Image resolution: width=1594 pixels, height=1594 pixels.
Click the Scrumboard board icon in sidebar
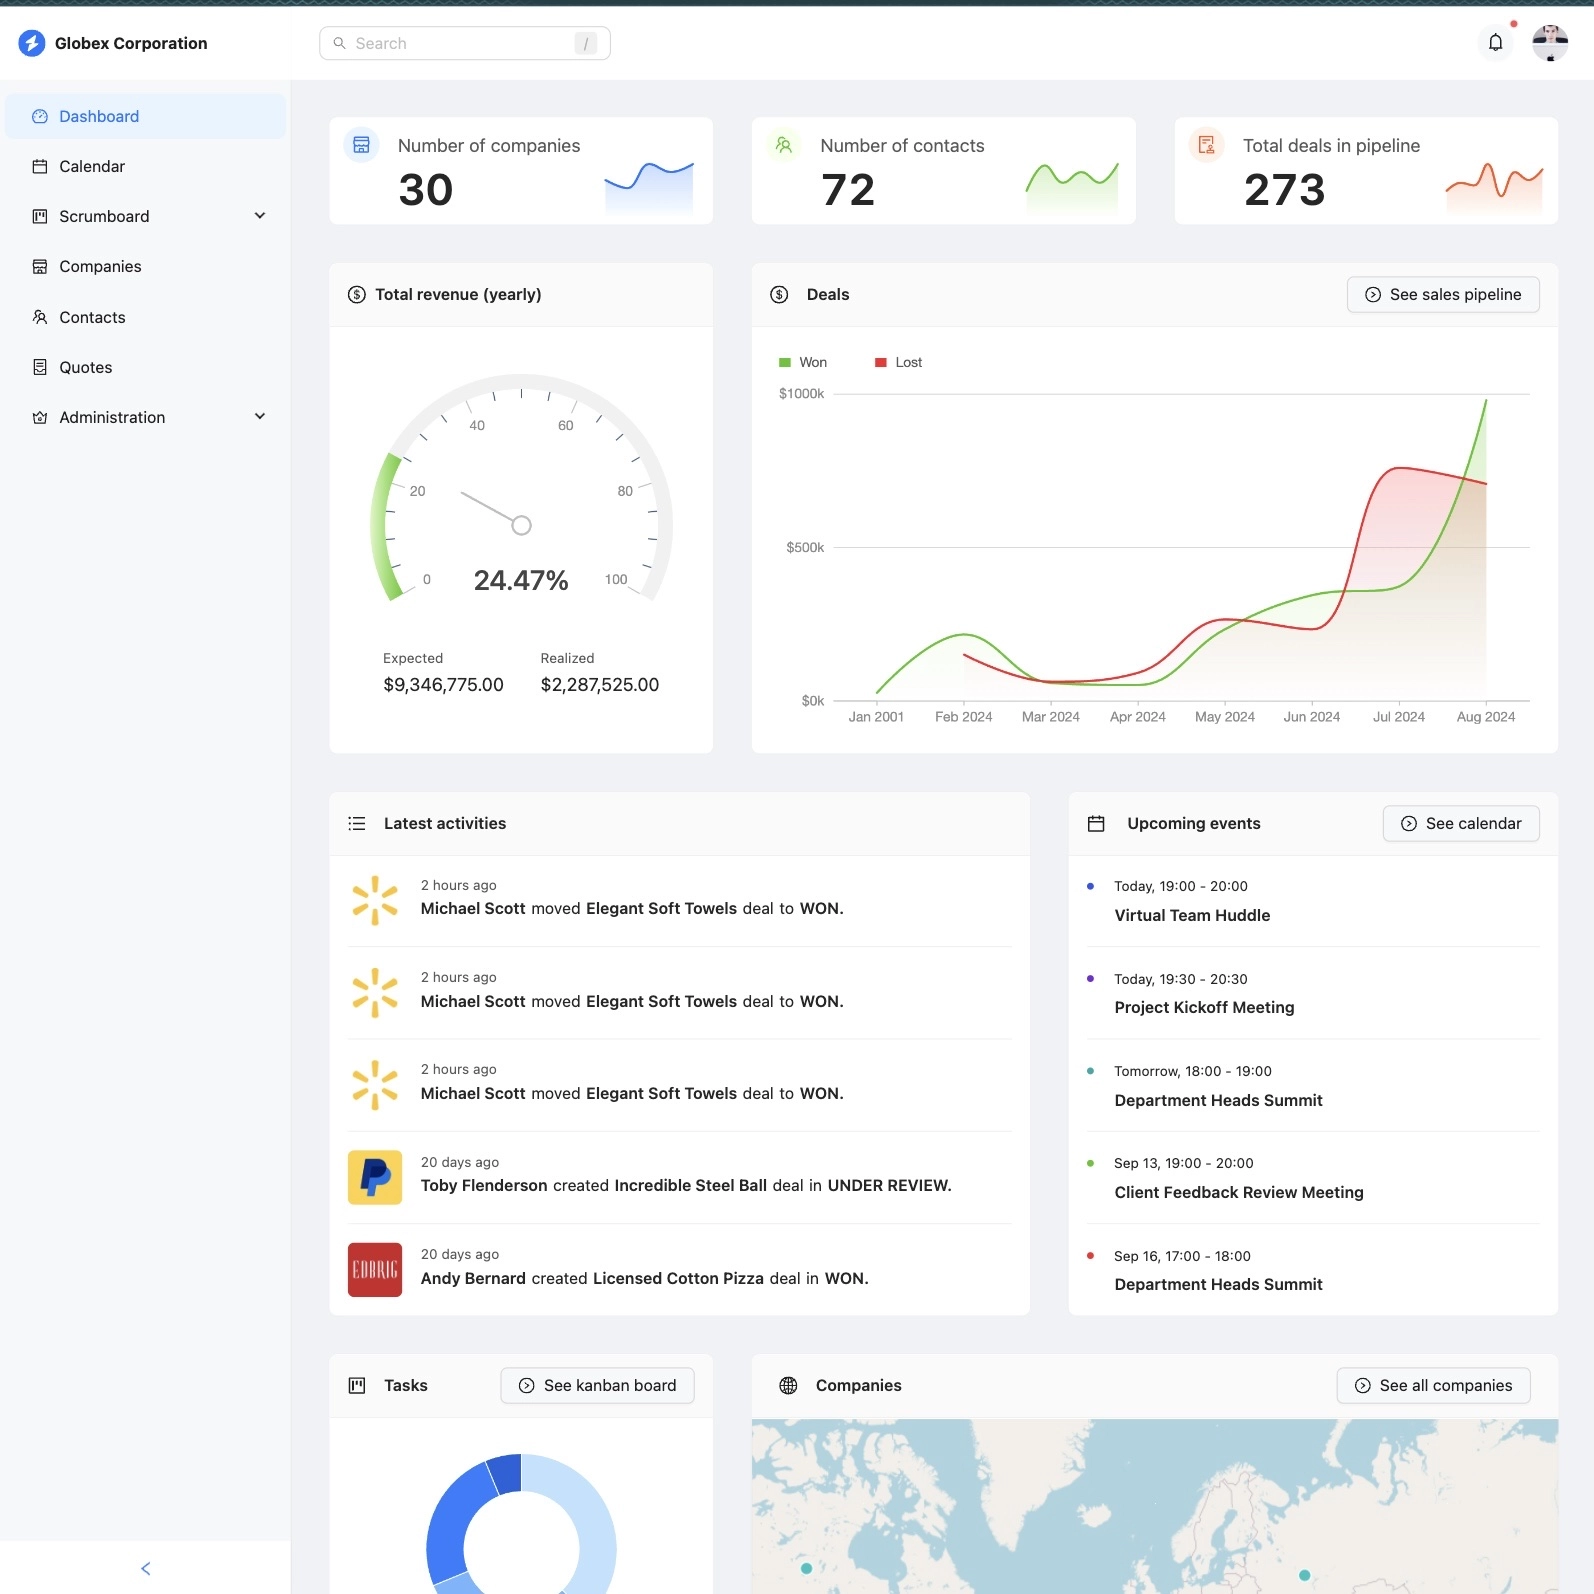click(40, 216)
